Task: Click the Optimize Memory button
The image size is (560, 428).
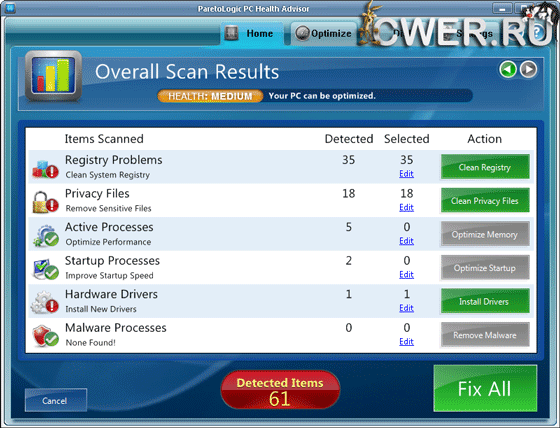Action: coord(485,234)
